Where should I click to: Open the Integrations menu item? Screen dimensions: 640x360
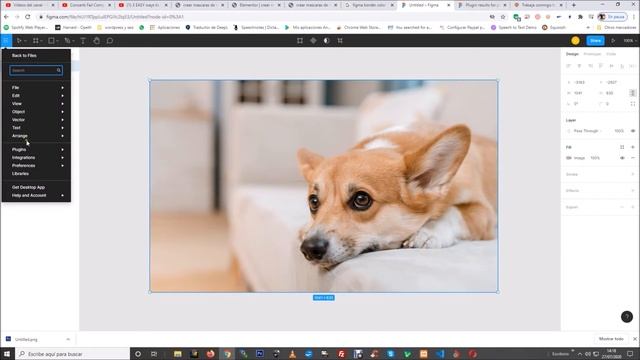click(36, 158)
